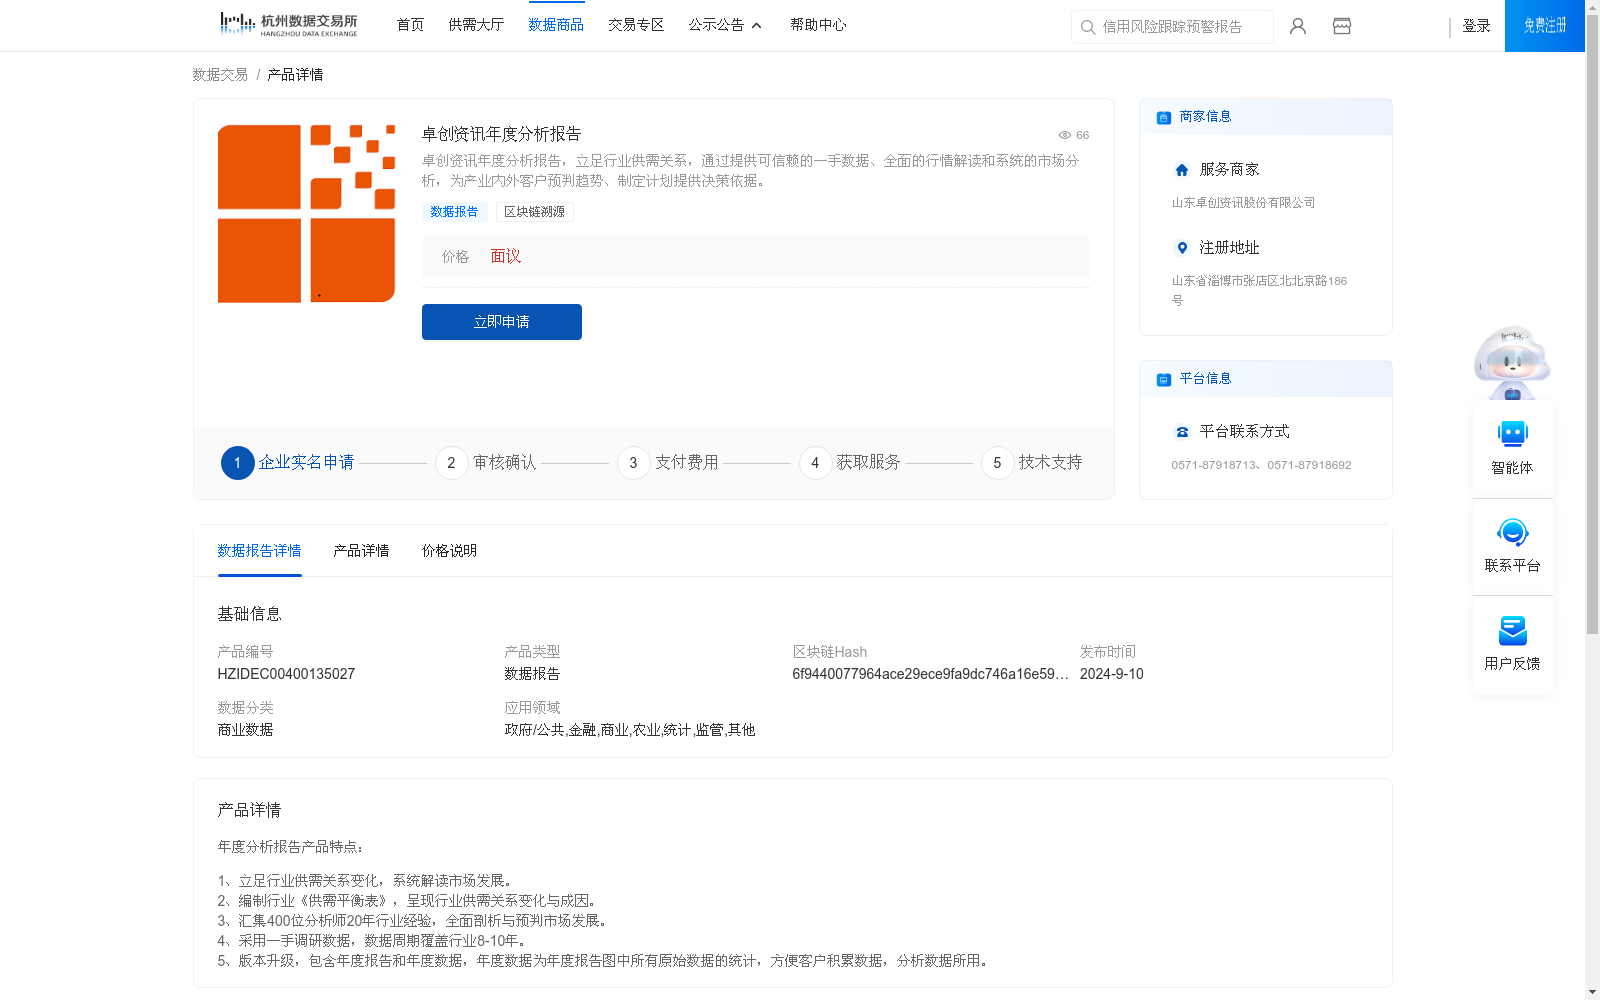Focus the 信用风险跟踪预警报告 search field

(1172, 27)
